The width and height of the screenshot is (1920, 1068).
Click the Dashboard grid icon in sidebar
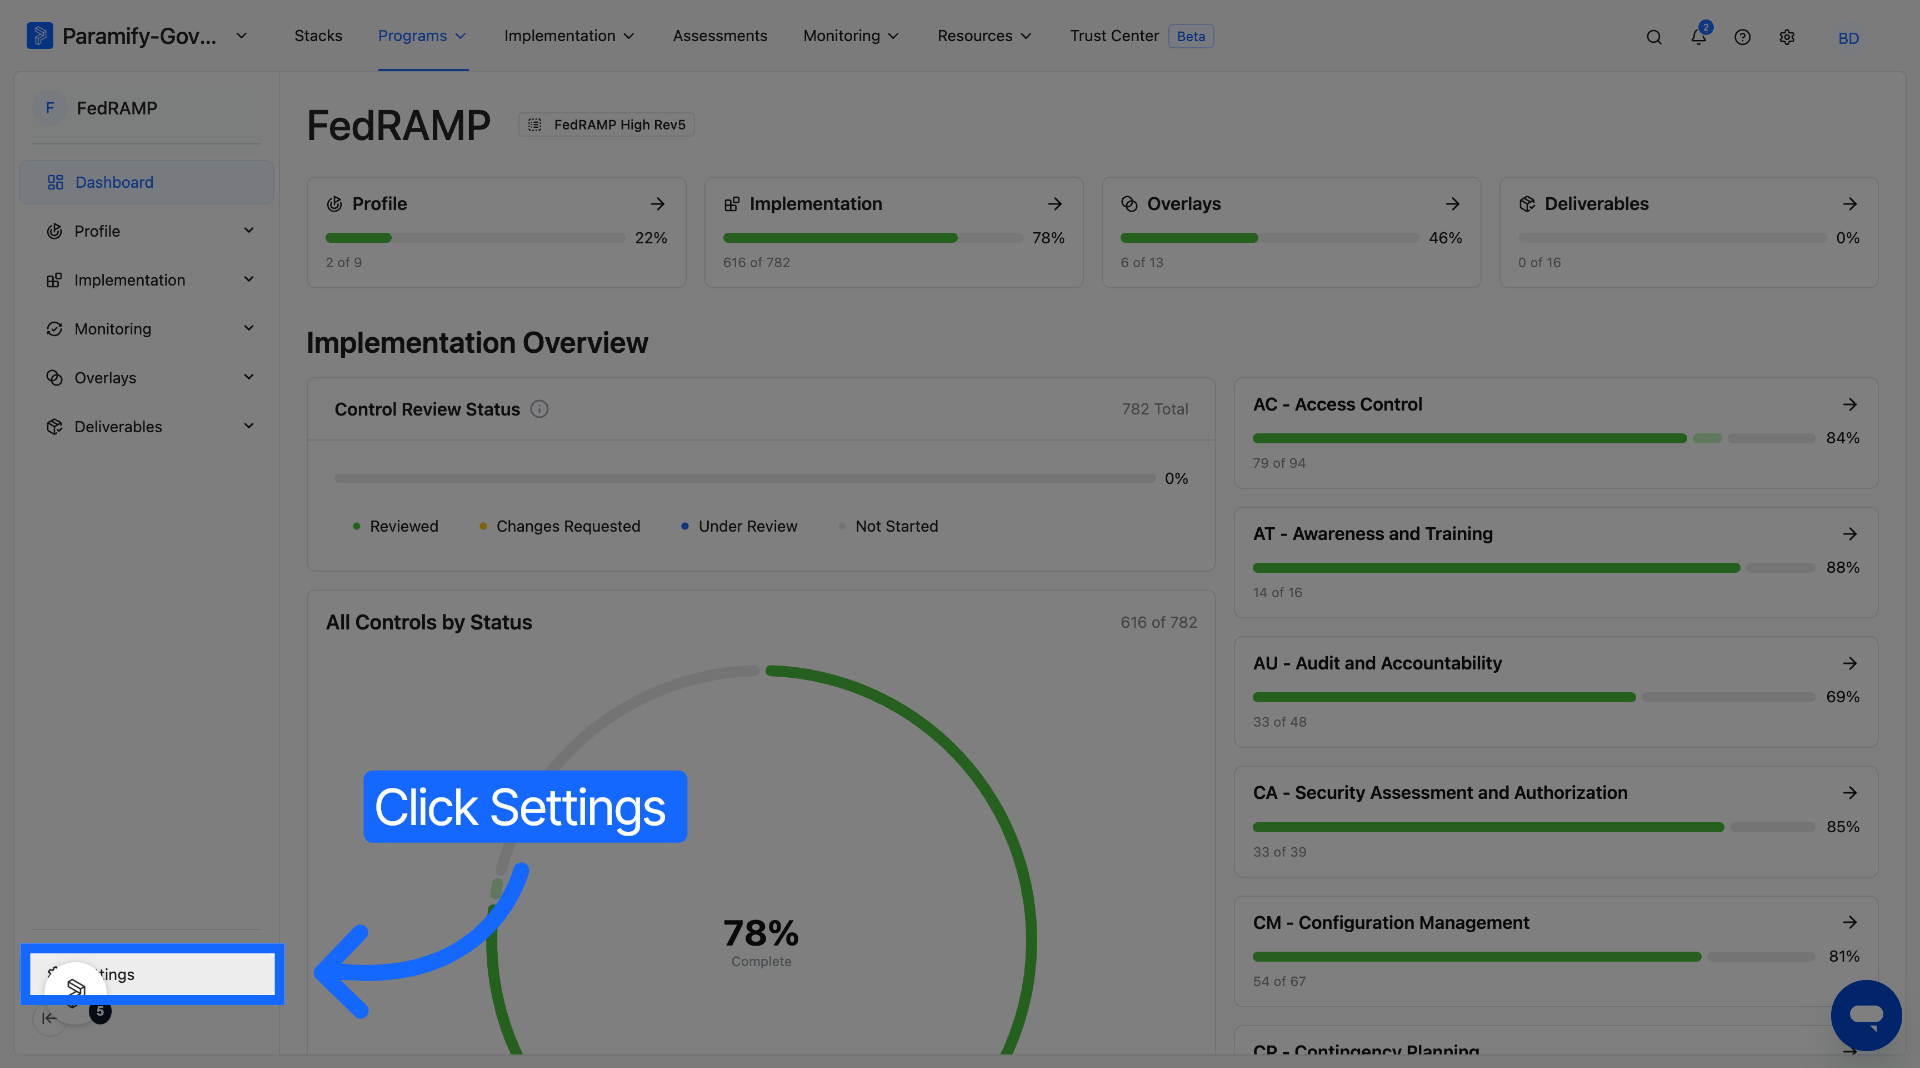pyautogui.click(x=55, y=182)
